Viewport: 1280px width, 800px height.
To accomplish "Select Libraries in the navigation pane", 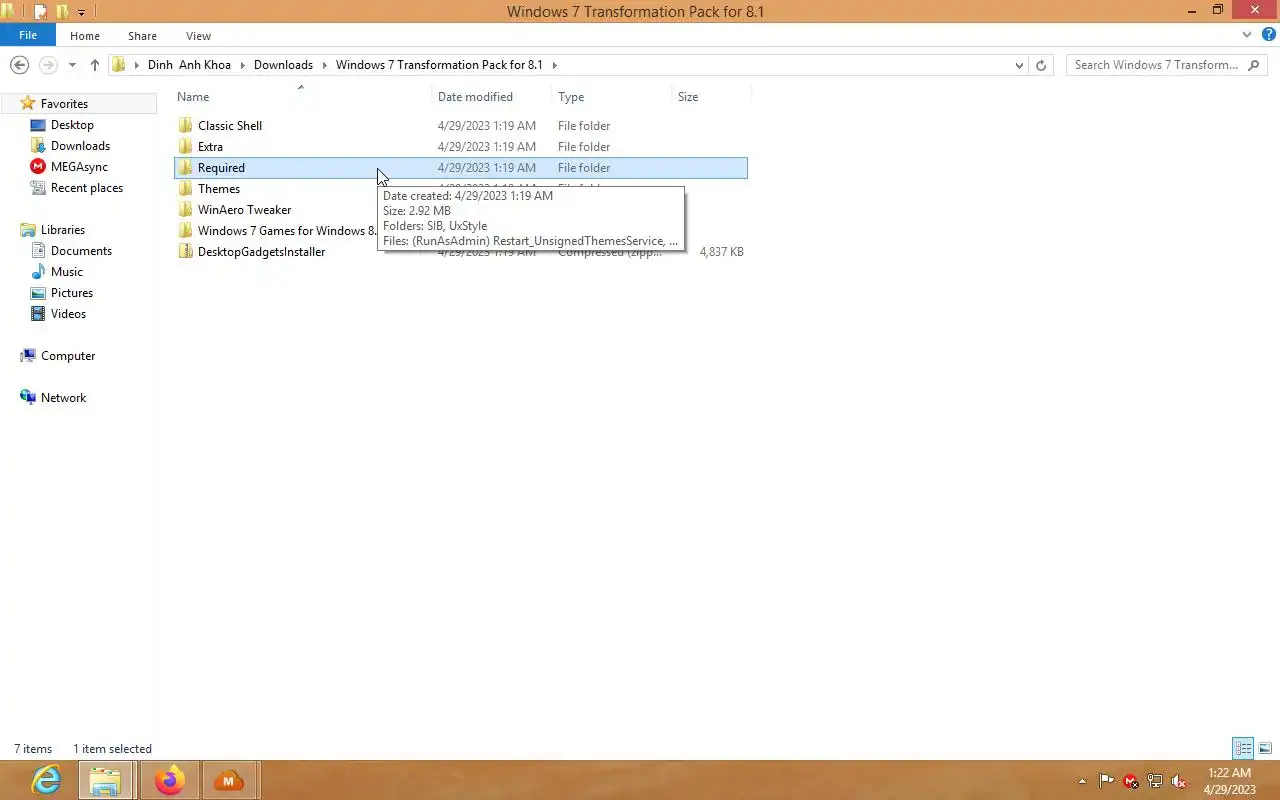I will coord(63,230).
